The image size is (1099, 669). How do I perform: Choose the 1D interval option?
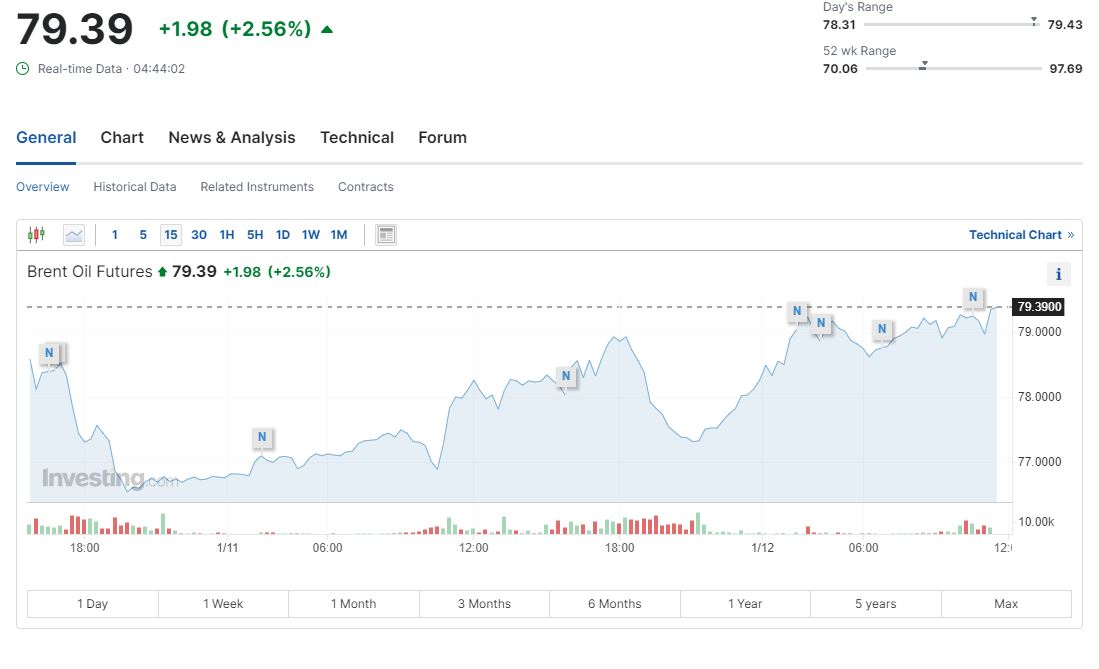pos(283,235)
